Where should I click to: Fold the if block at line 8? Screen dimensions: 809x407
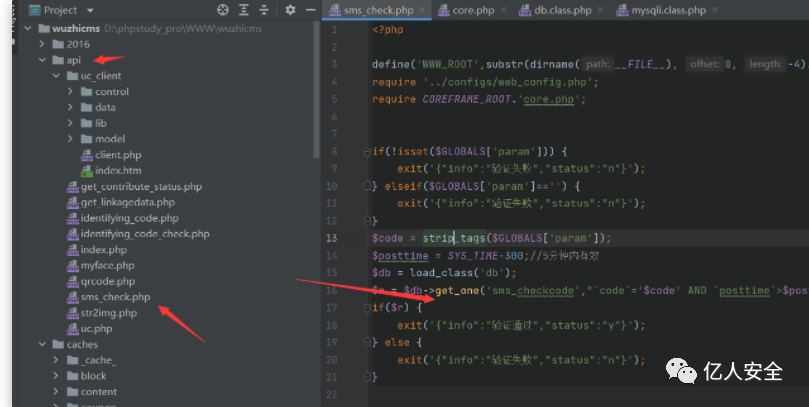(367, 151)
